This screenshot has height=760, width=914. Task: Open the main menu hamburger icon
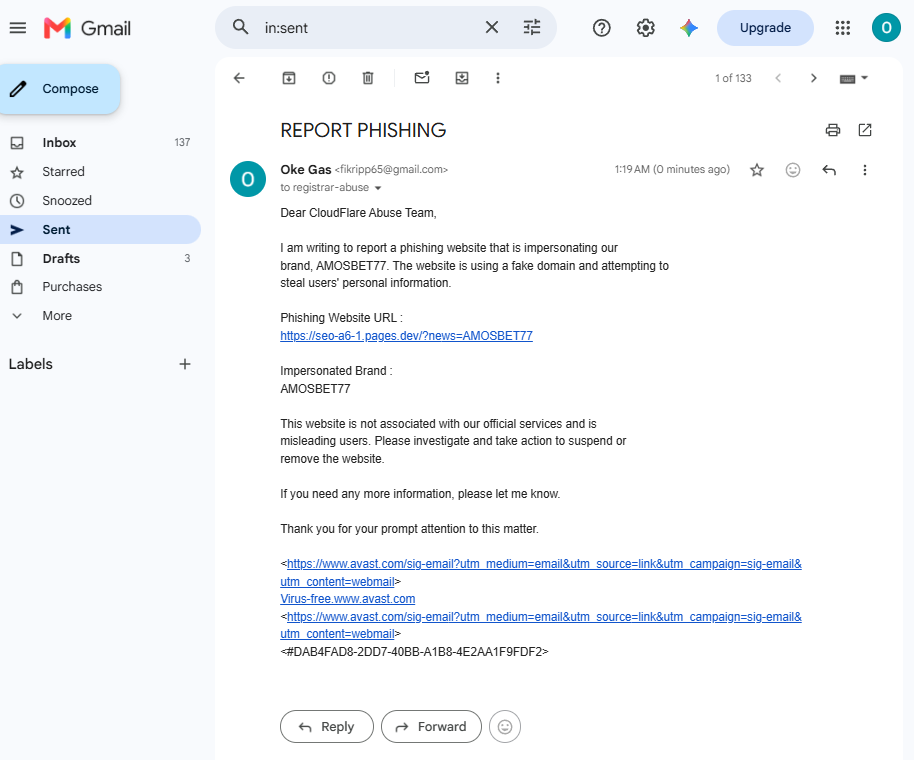[x=18, y=27]
